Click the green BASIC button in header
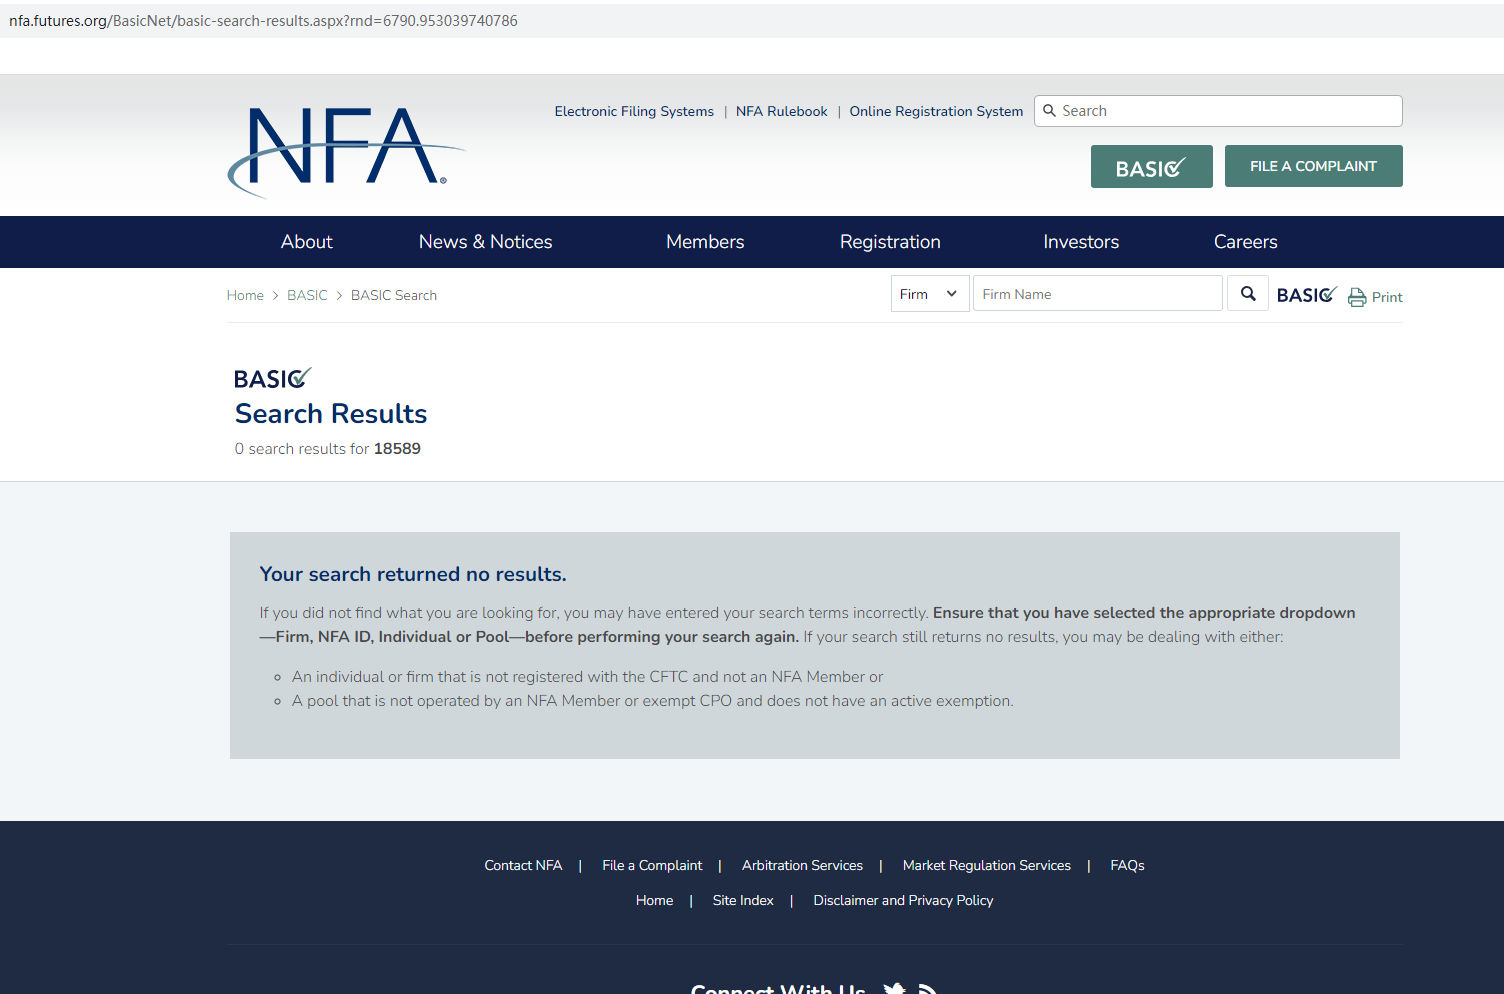The height and width of the screenshot is (994, 1504). [1151, 166]
